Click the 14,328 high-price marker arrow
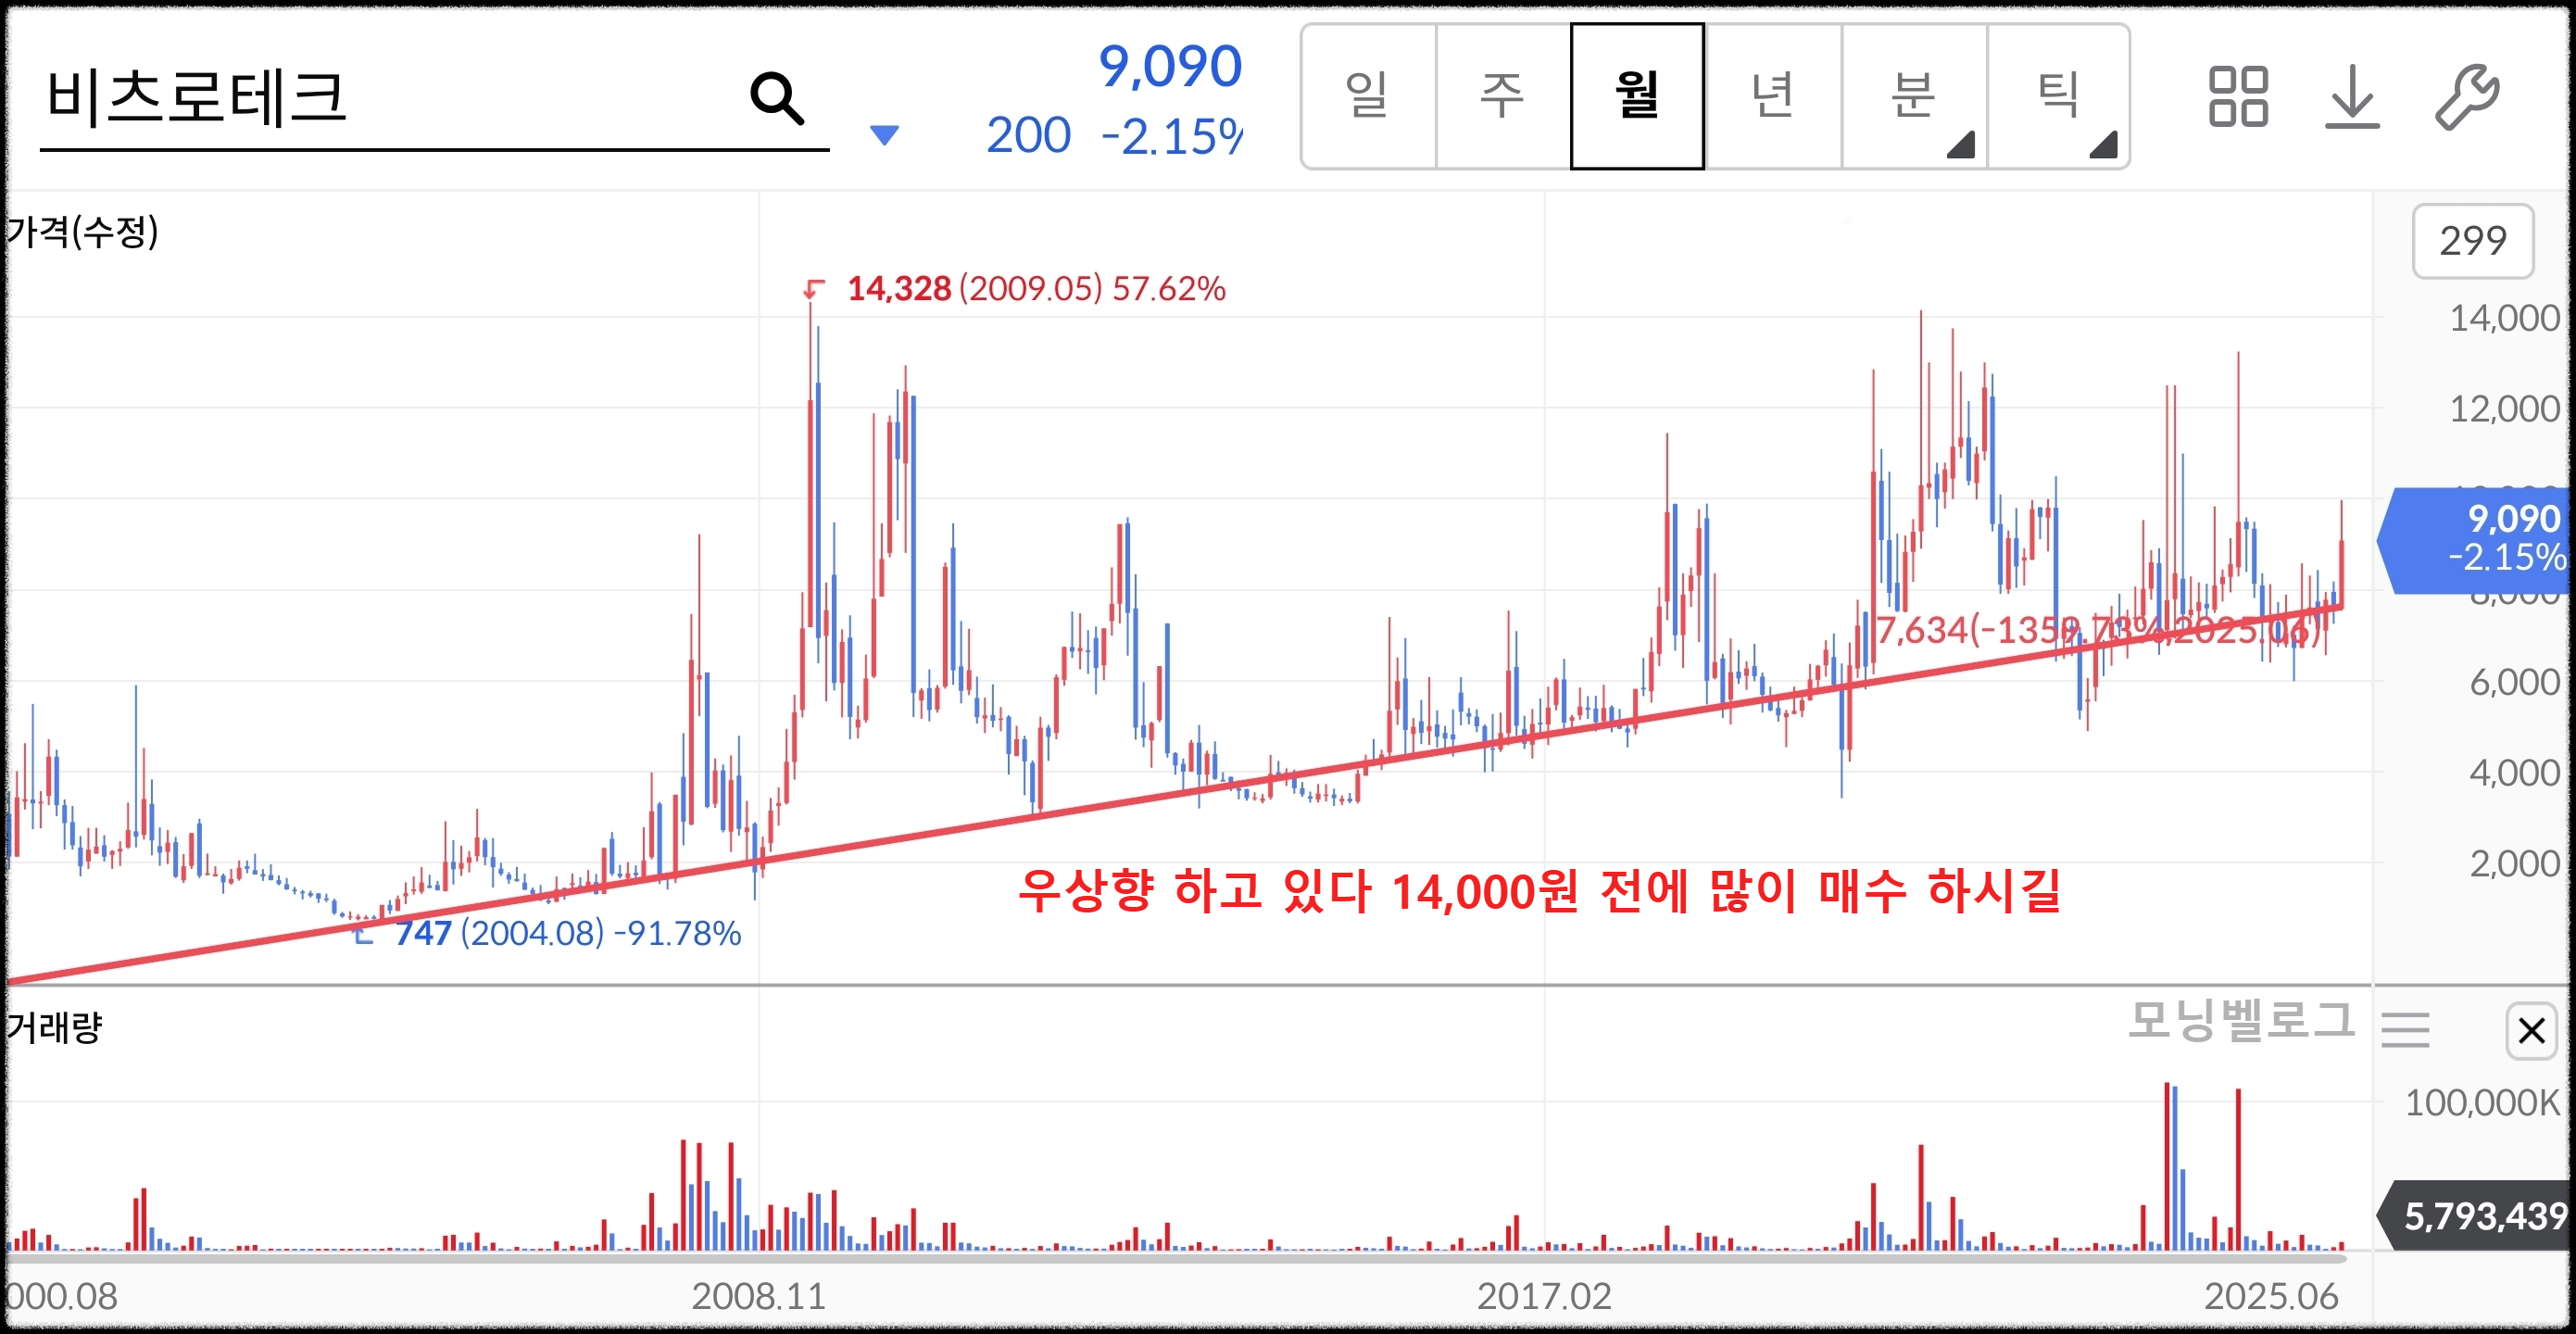 point(813,290)
